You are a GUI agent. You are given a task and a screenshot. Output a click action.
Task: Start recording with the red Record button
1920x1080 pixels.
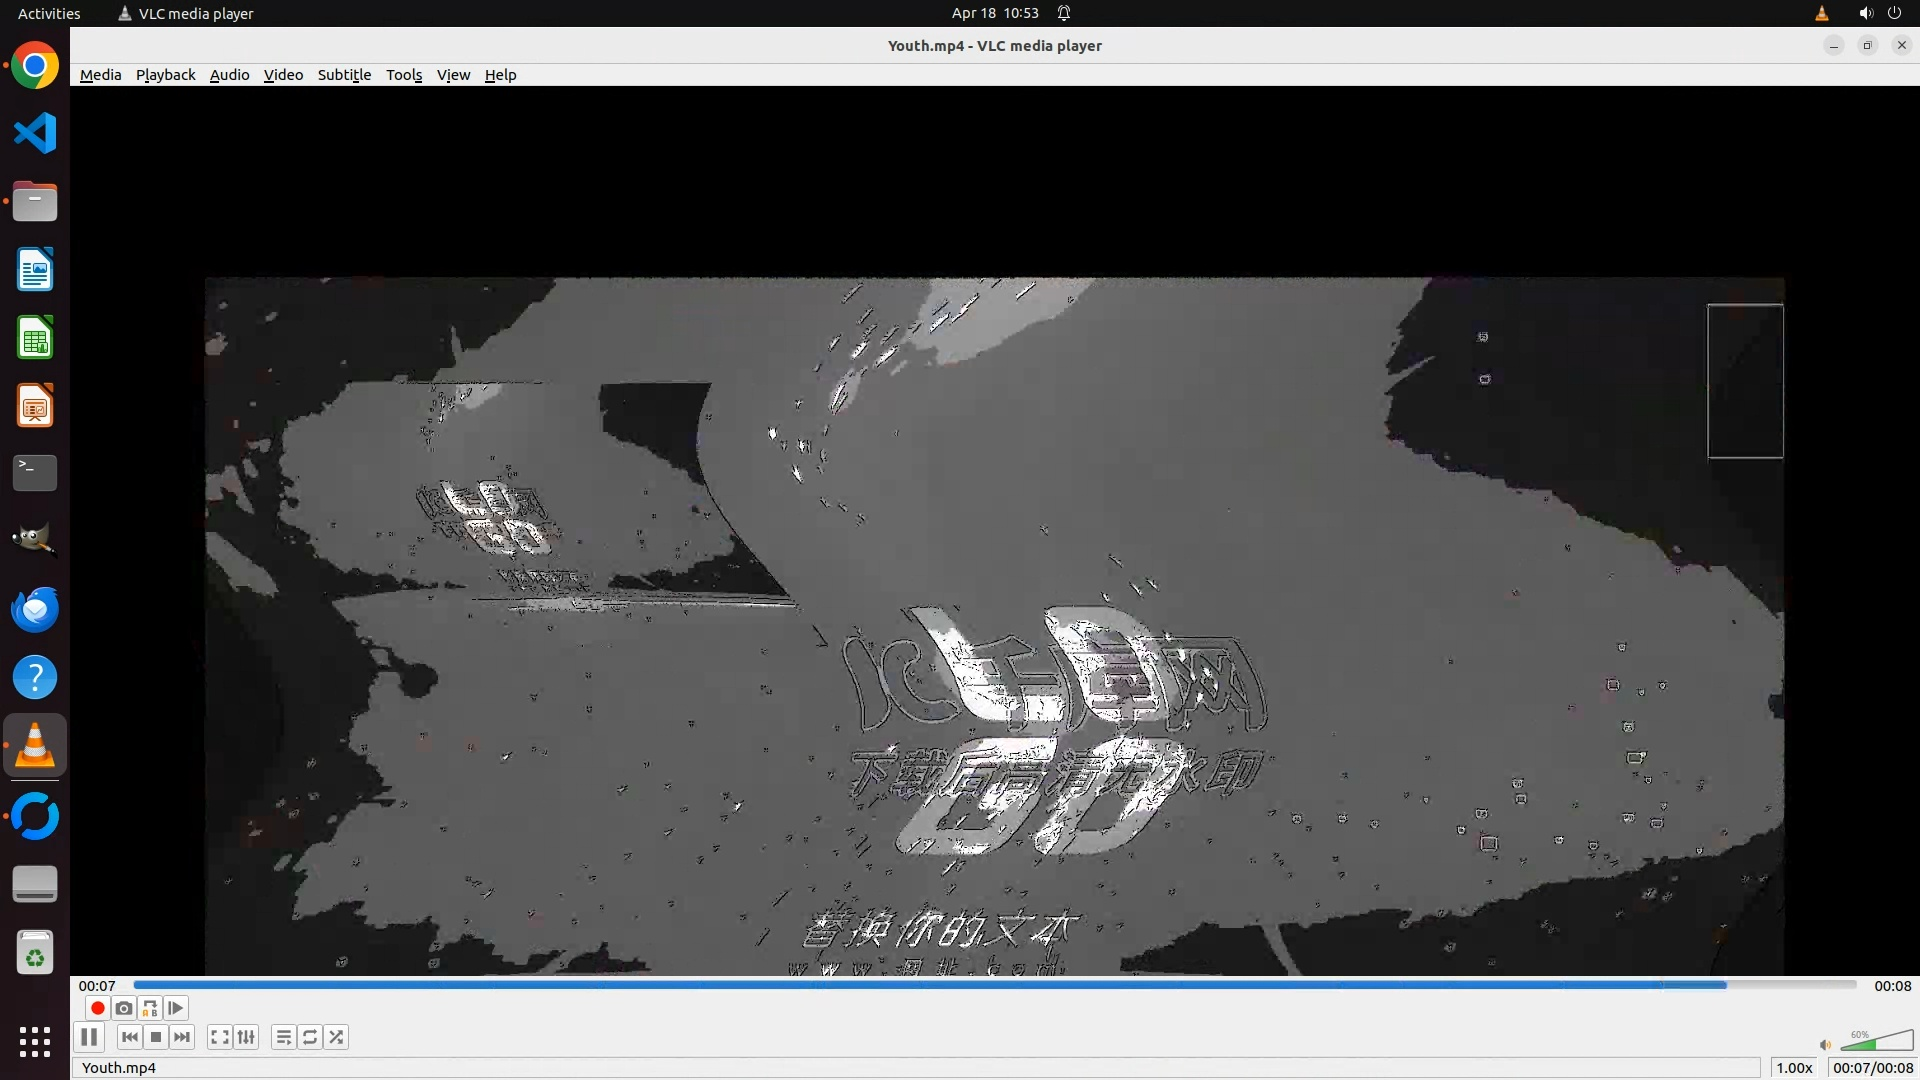pyautogui.click(x=97, y=1008)
